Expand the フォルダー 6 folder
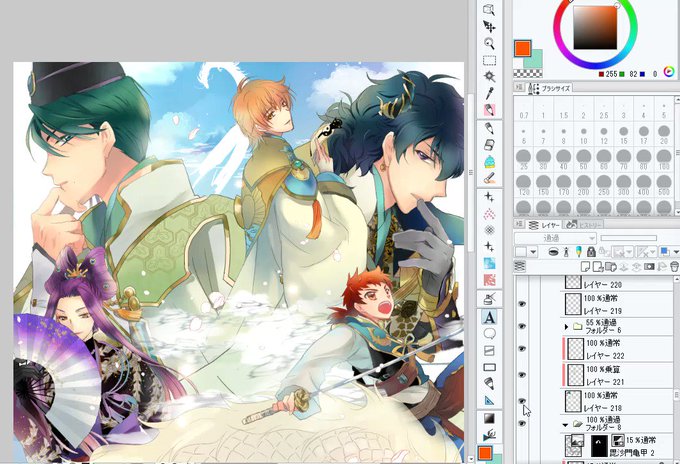 tap(566, 327)
